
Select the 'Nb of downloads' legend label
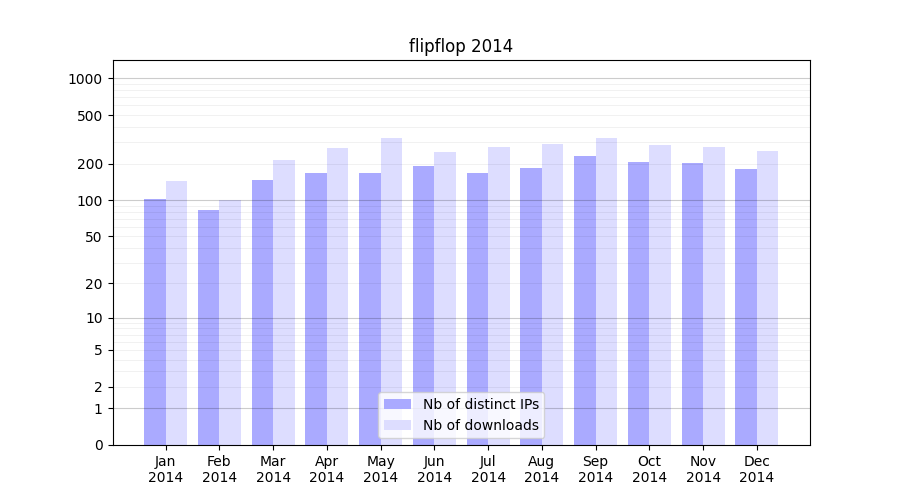[x=480, y=425]
